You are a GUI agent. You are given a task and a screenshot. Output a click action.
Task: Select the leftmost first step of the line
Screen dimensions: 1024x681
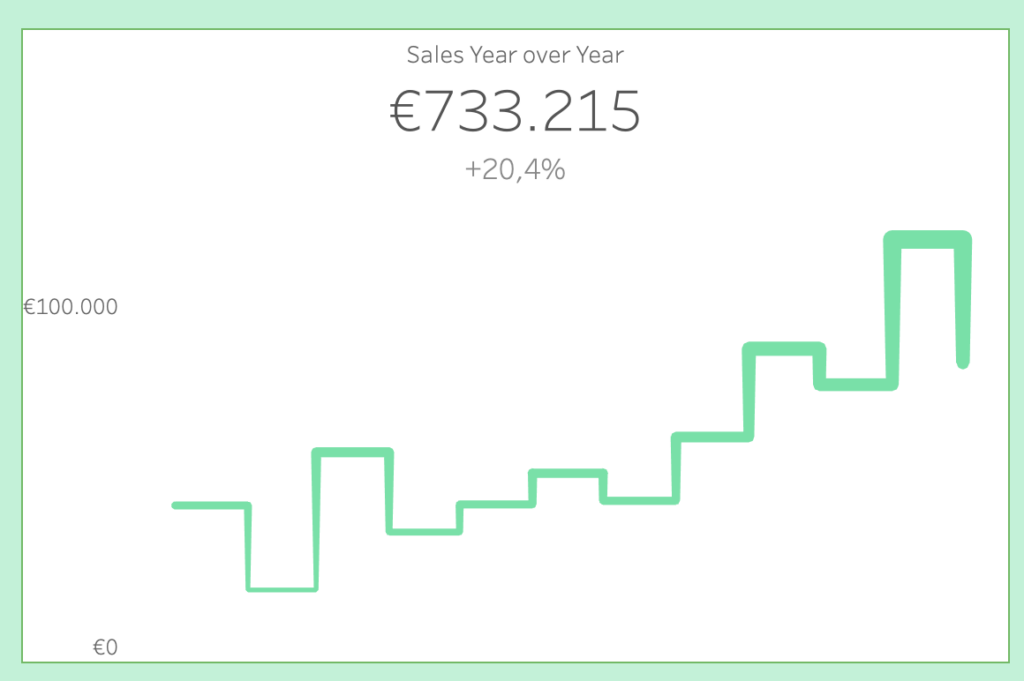pos(210,505)
